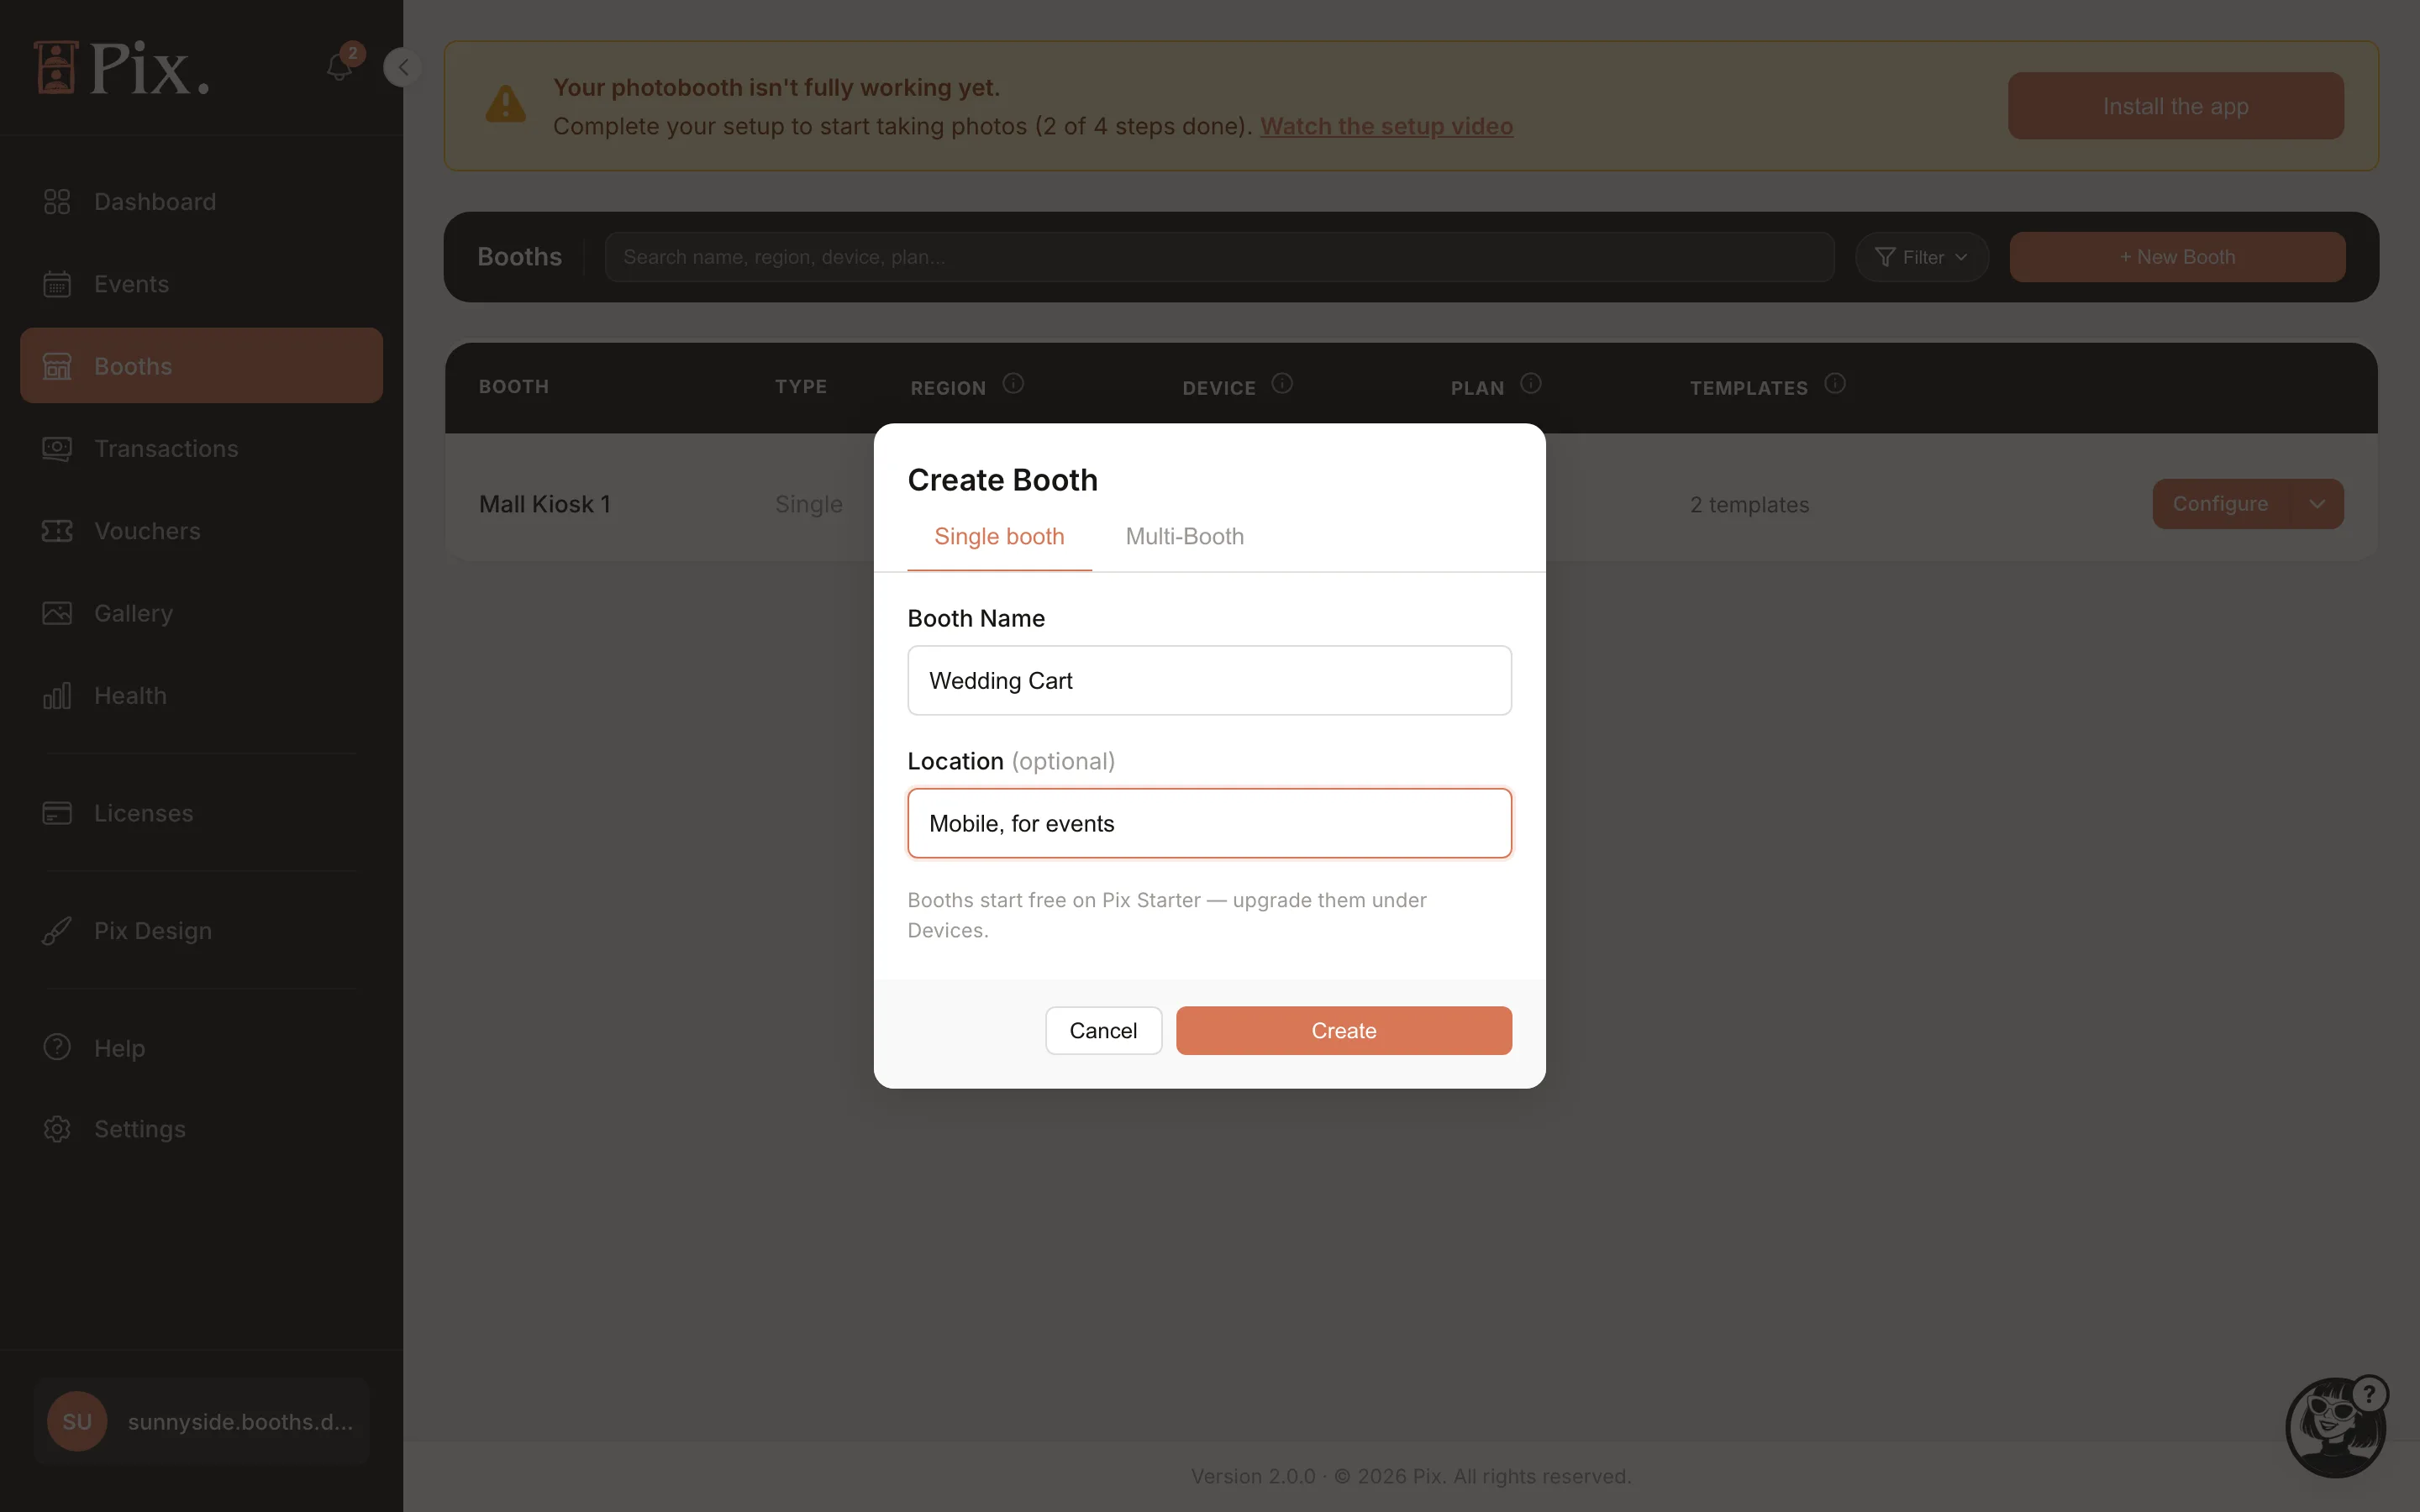Click Install the app button

2175,106
